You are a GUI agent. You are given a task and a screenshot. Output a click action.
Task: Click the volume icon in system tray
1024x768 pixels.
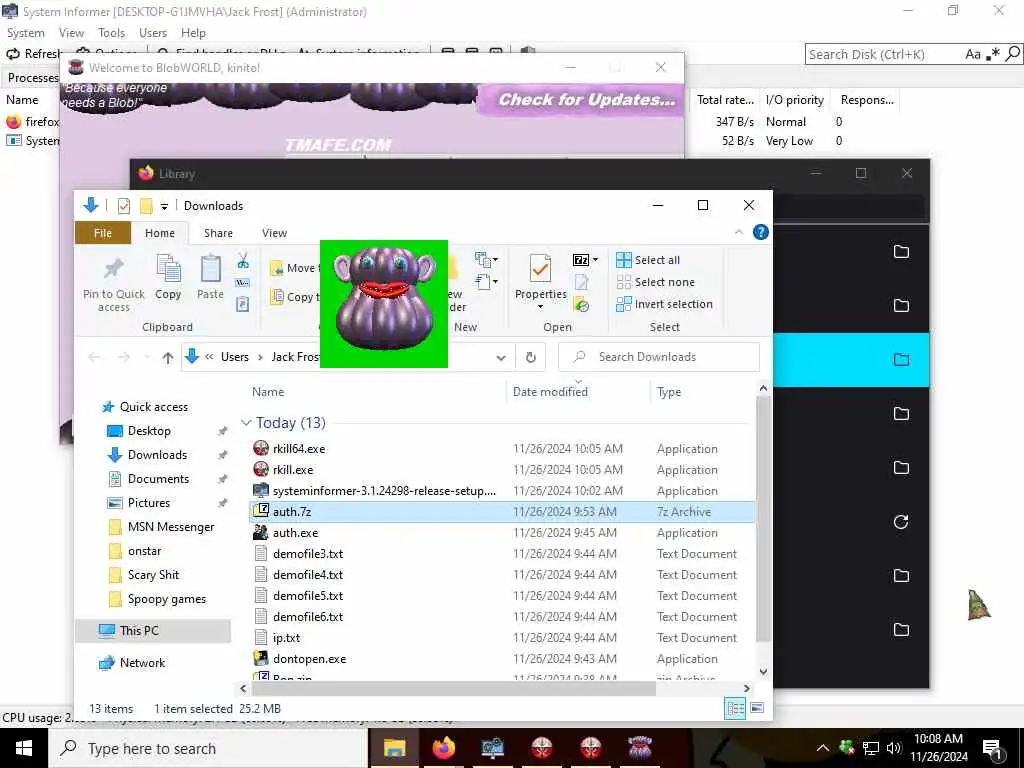(x=894, y=748)
